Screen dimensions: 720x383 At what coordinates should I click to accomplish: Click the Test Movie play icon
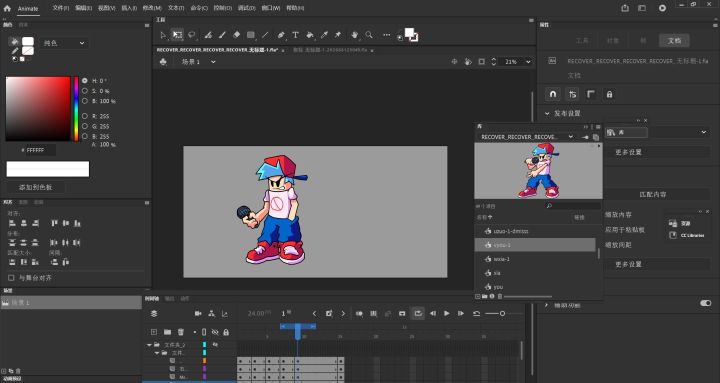[x=662, y=8]
